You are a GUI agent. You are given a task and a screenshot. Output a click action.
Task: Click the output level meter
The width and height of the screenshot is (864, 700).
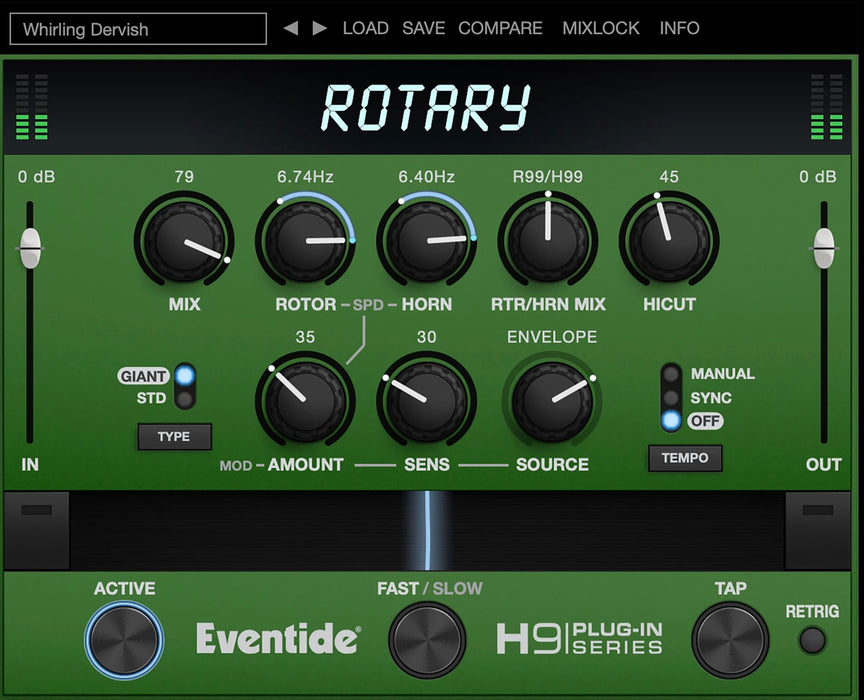(827, 106)
